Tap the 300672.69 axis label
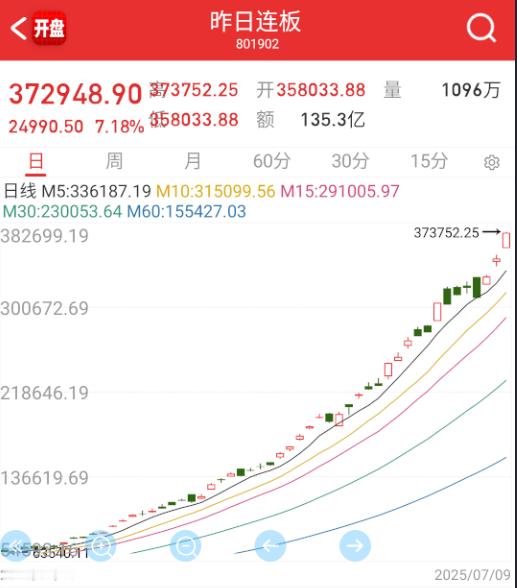 [x=44, y=309]
